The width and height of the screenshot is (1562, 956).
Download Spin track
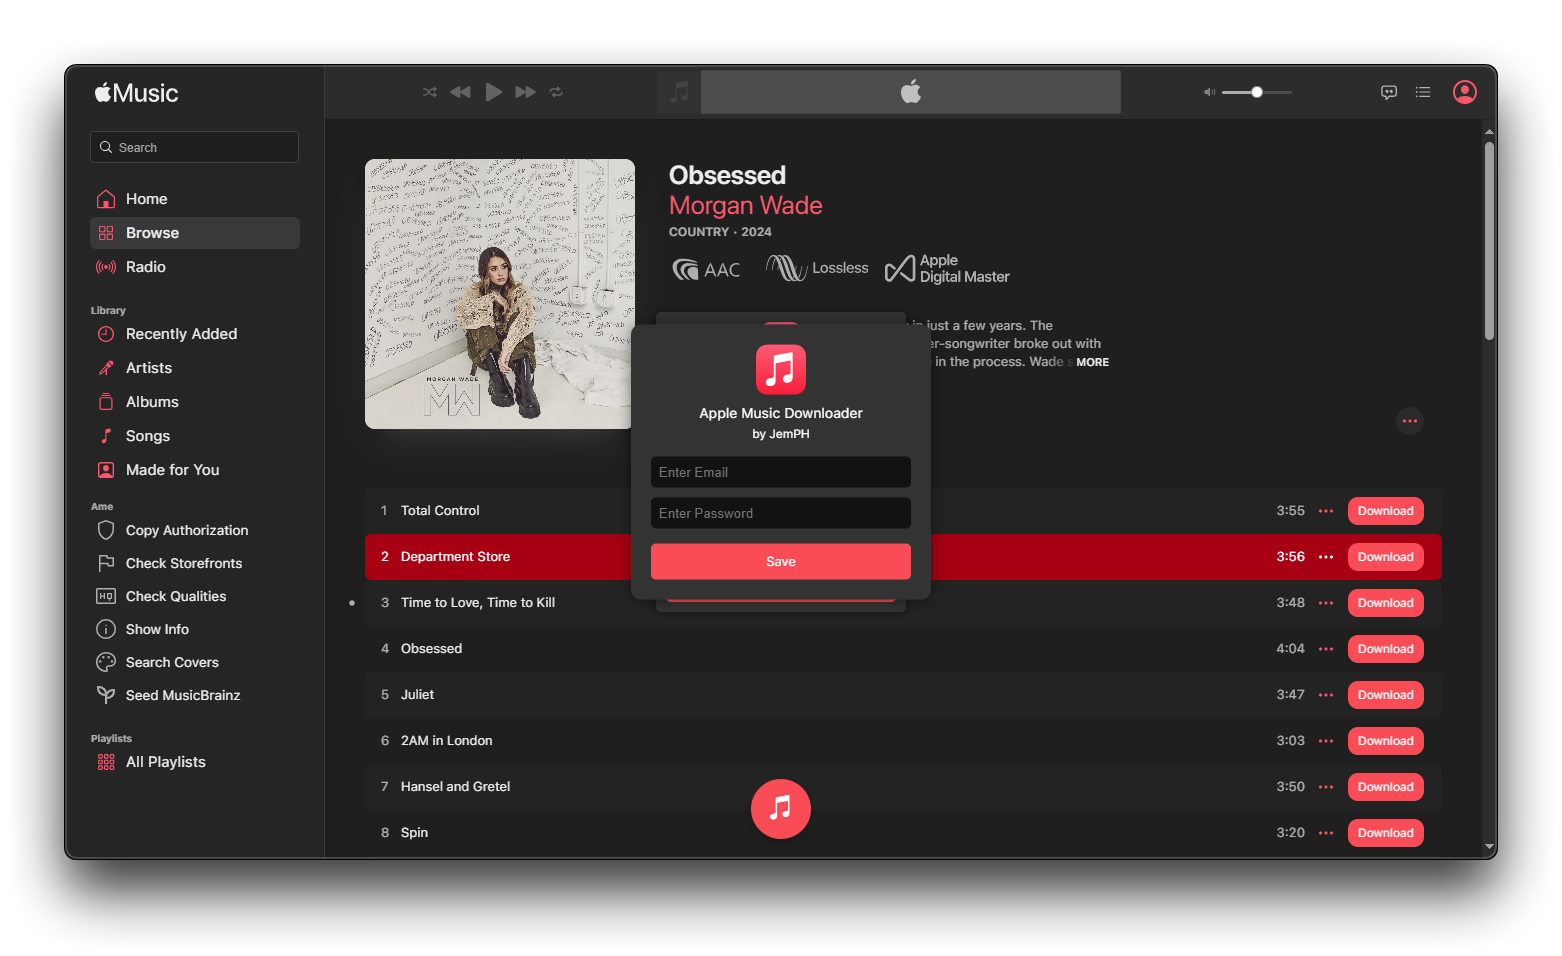(1386, 833)
